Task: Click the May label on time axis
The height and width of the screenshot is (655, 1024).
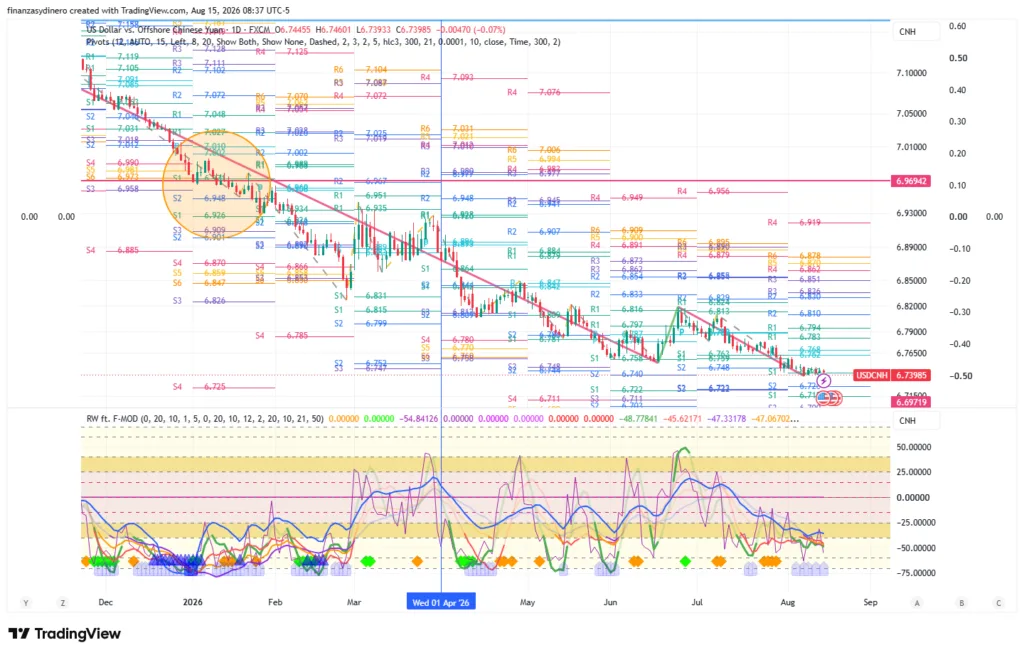Action: pyautogui.click(x=527, y=602)
